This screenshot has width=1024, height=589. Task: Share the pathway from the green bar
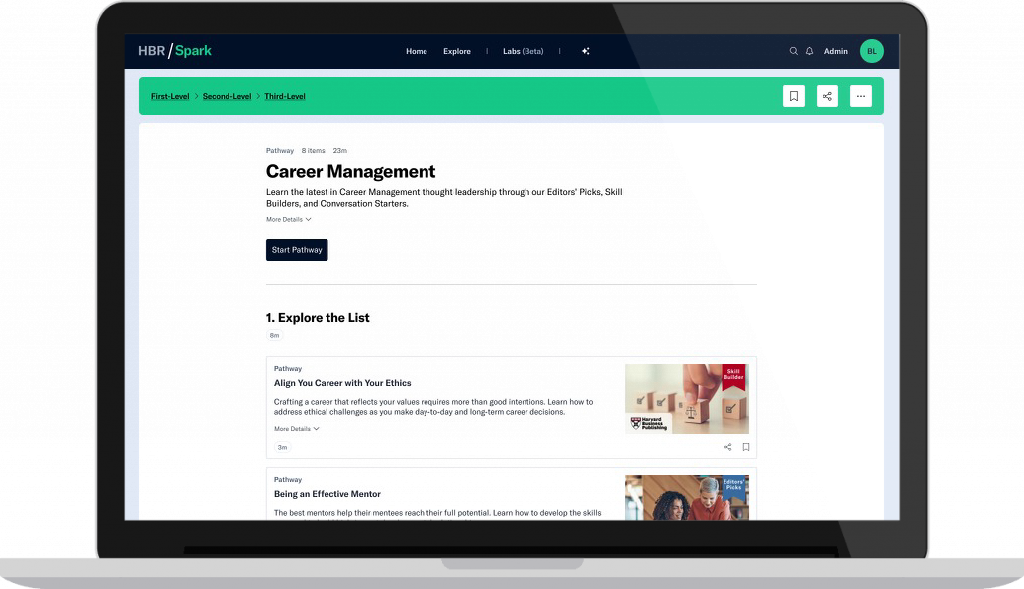click(x=827, y=96)
